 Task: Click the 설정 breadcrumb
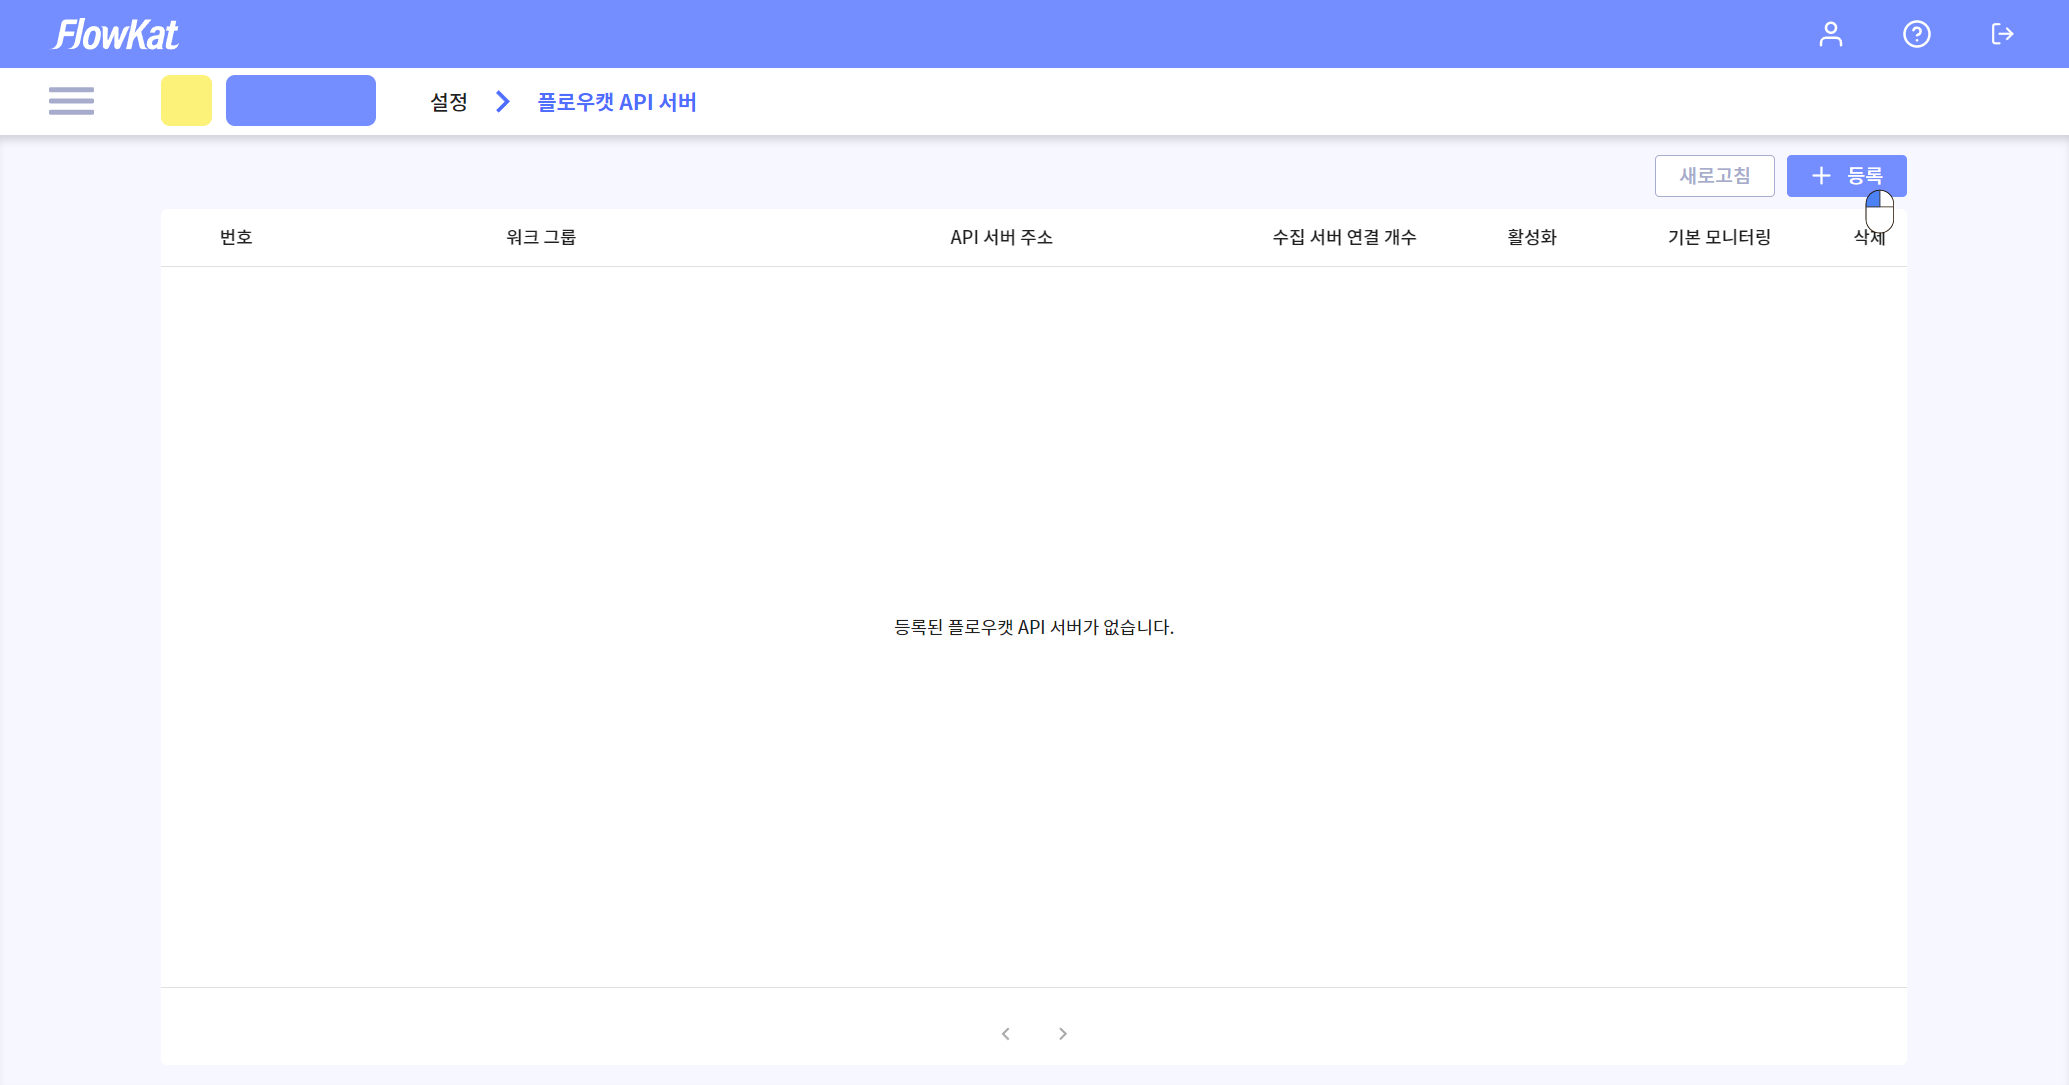point(449,102)
